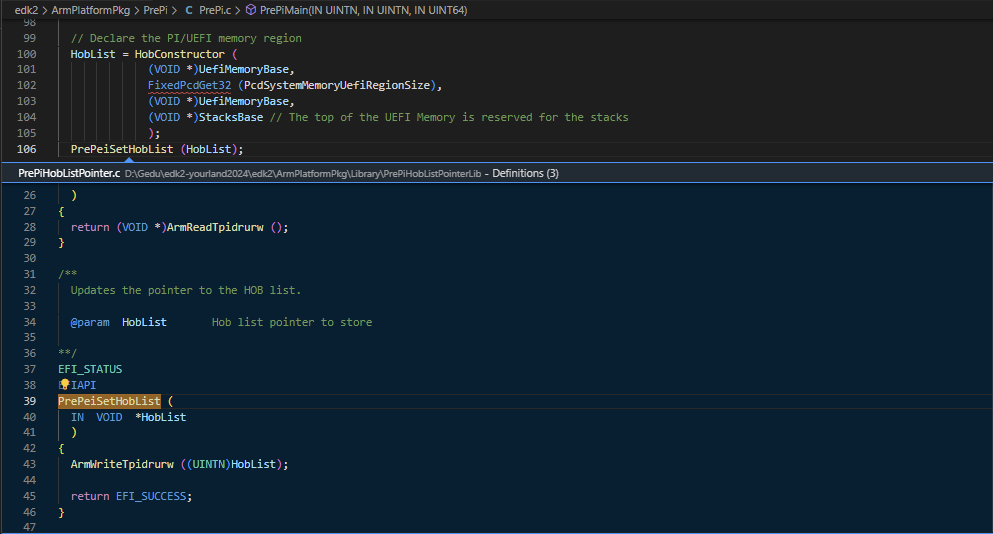Click line number 106 in the gutter
Screen dimensions: 993x534
coord(27,149)
